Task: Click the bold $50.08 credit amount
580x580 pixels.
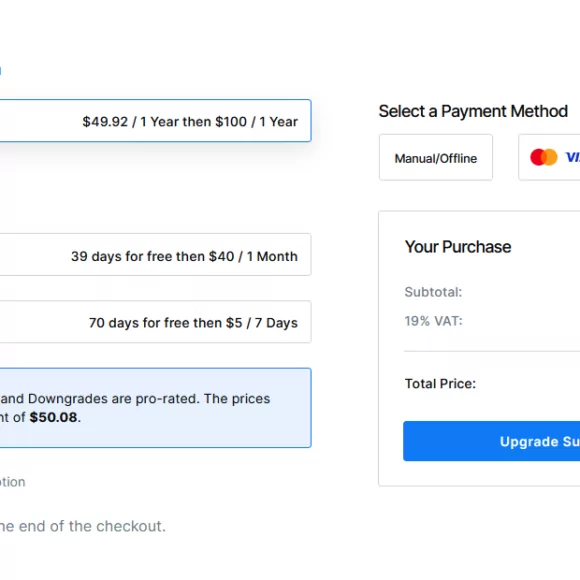Action: 54,417
